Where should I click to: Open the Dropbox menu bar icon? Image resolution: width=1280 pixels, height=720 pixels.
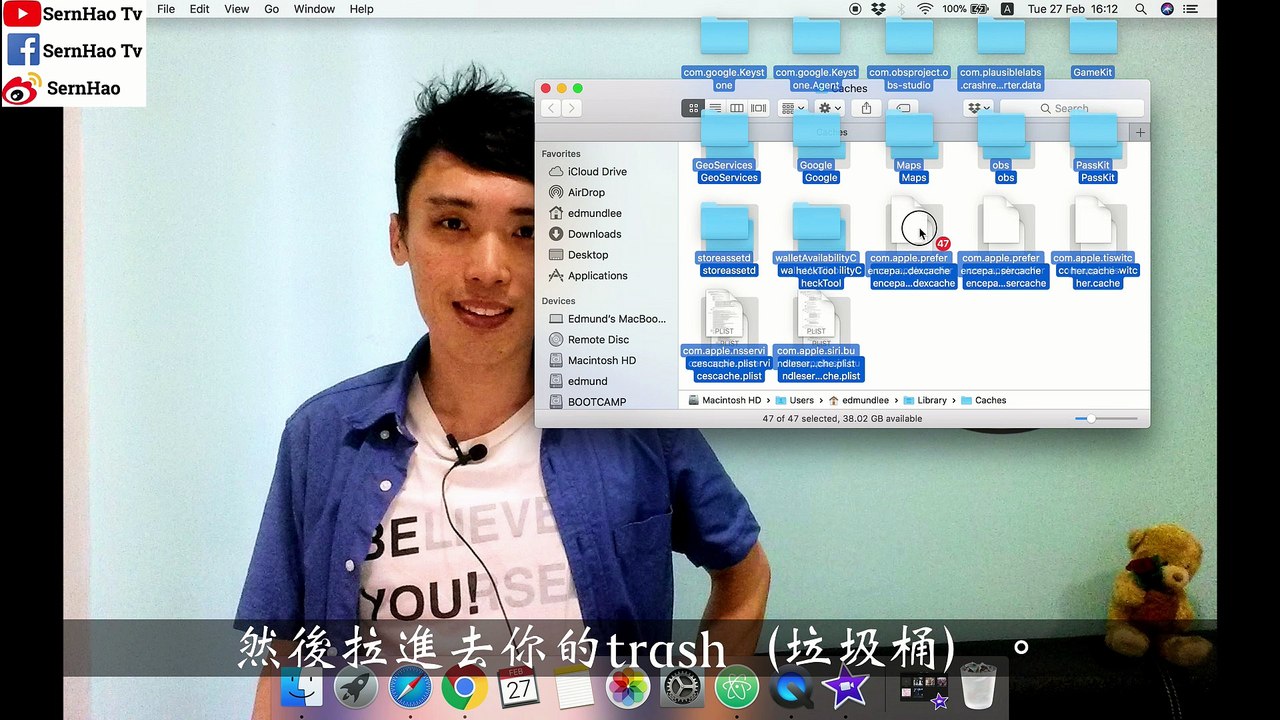pyautogui.click(x=878, y=9)
